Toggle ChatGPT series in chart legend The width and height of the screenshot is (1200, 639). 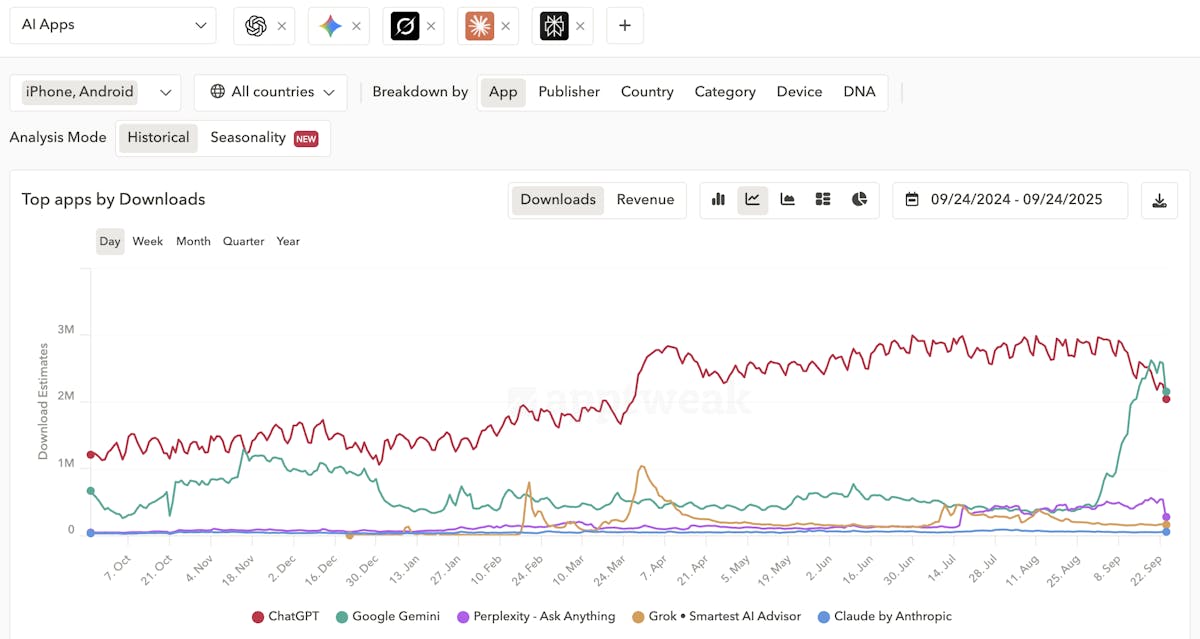285,616
